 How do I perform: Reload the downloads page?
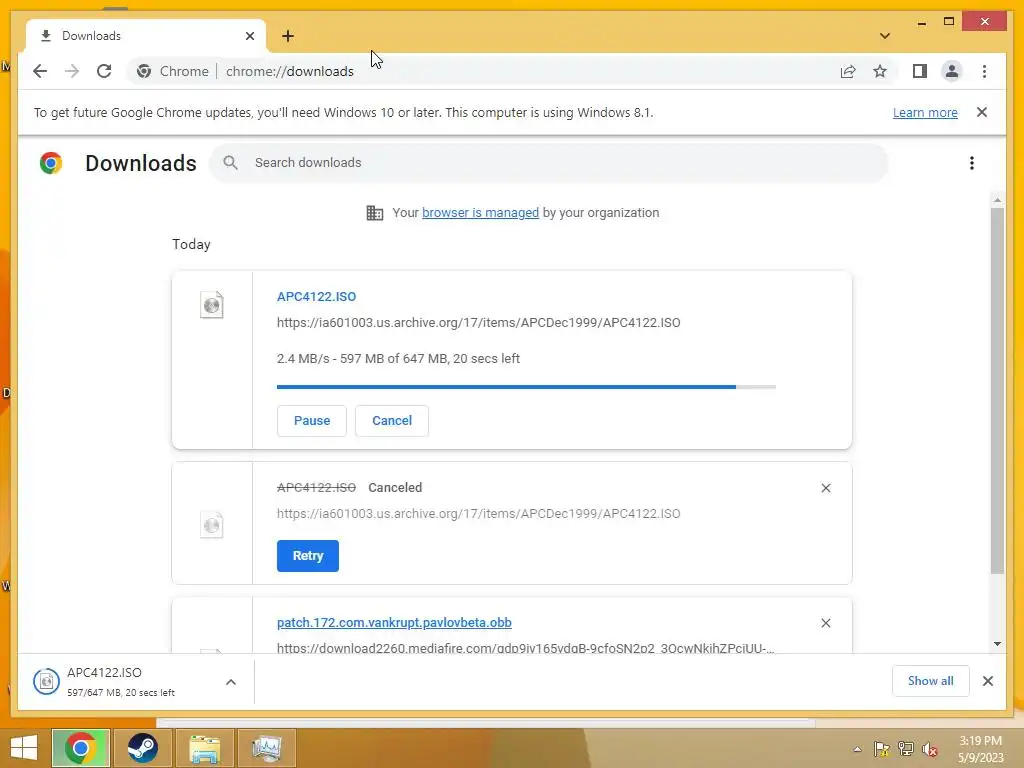(104, 71)
